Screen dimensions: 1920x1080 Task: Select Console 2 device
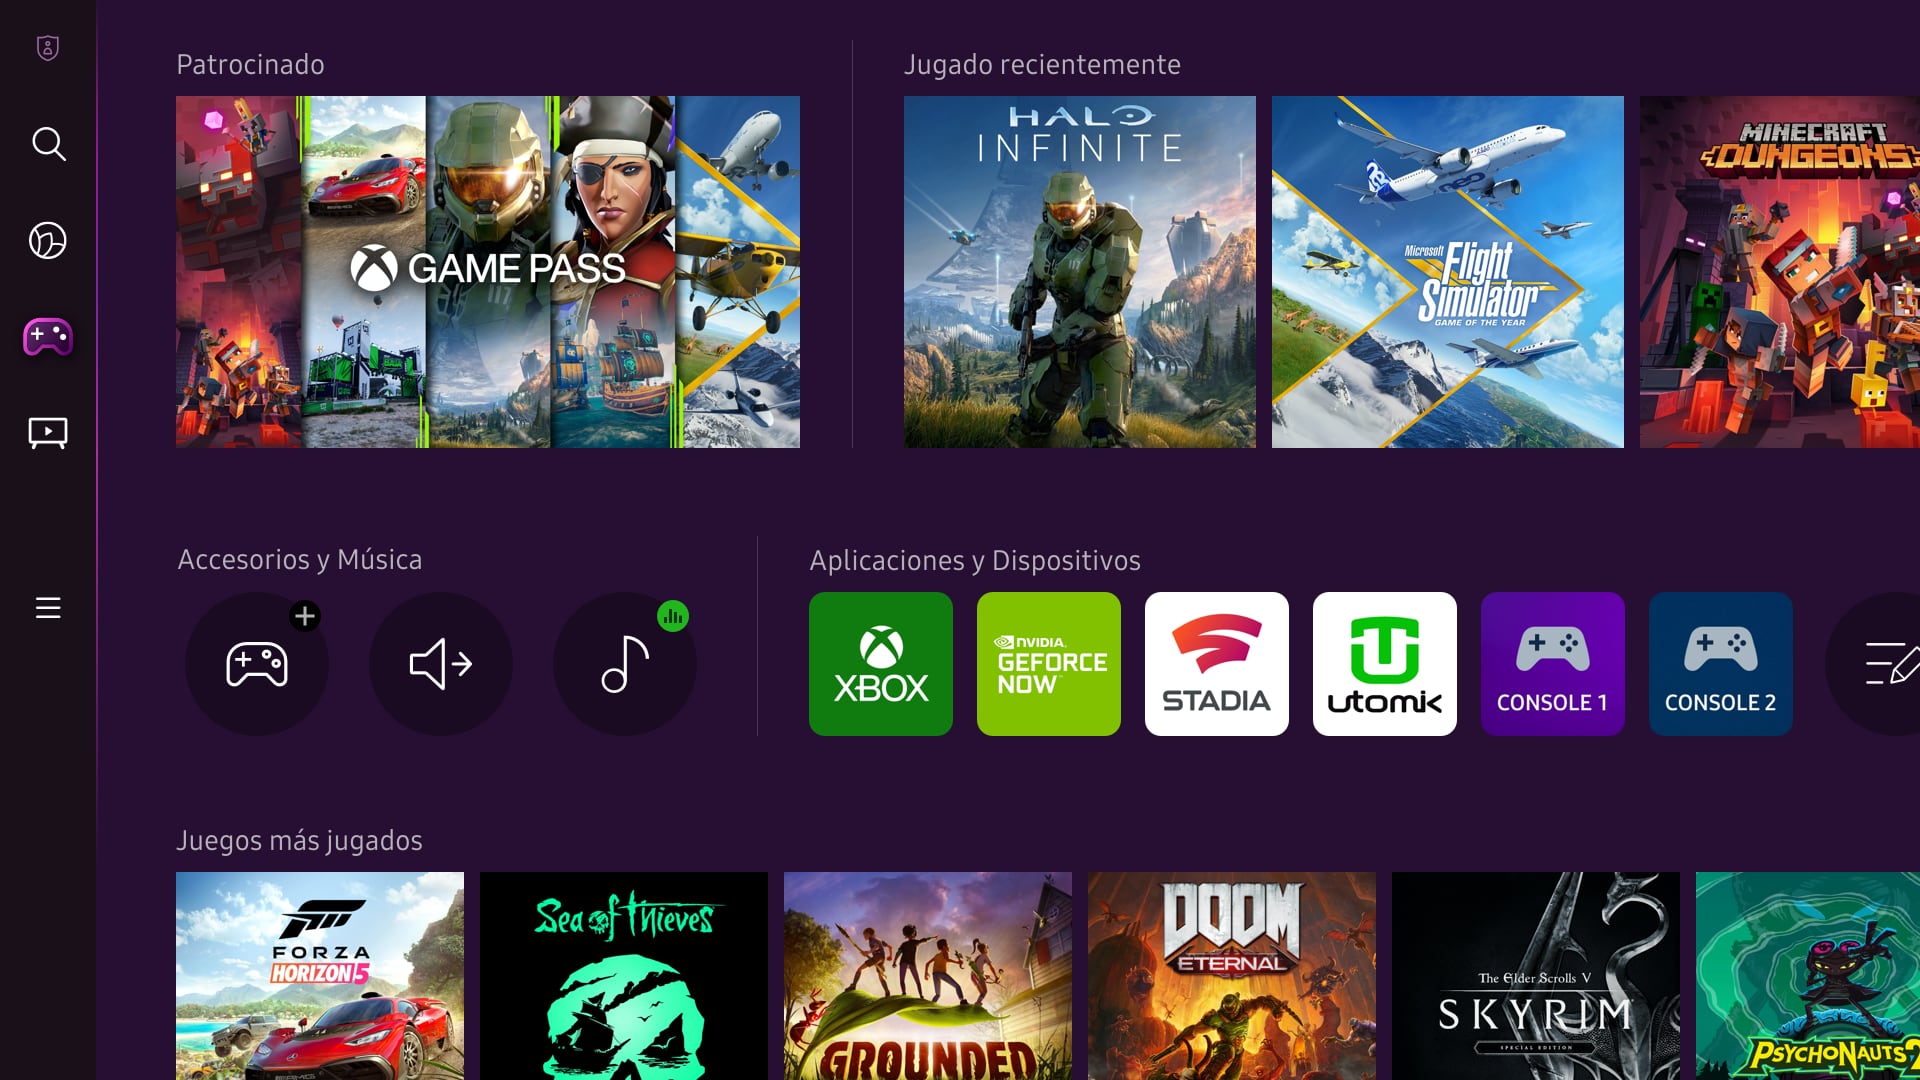click(x=1720, y=663)
